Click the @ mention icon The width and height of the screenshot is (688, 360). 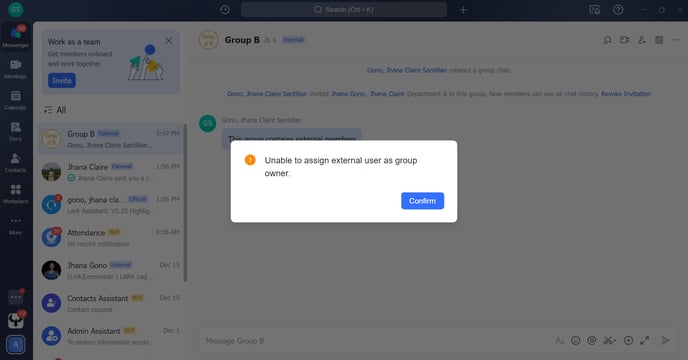click(x=591, y=341)
